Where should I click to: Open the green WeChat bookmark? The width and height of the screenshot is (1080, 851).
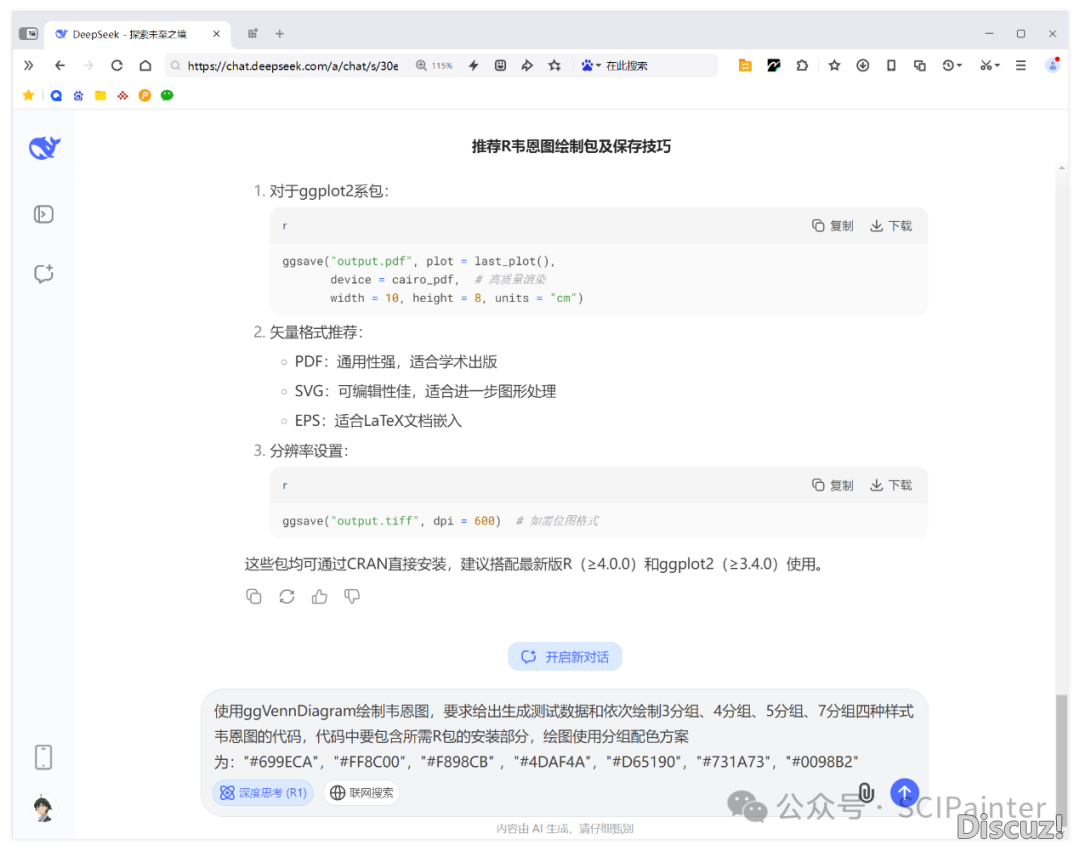tap(167, 95)
